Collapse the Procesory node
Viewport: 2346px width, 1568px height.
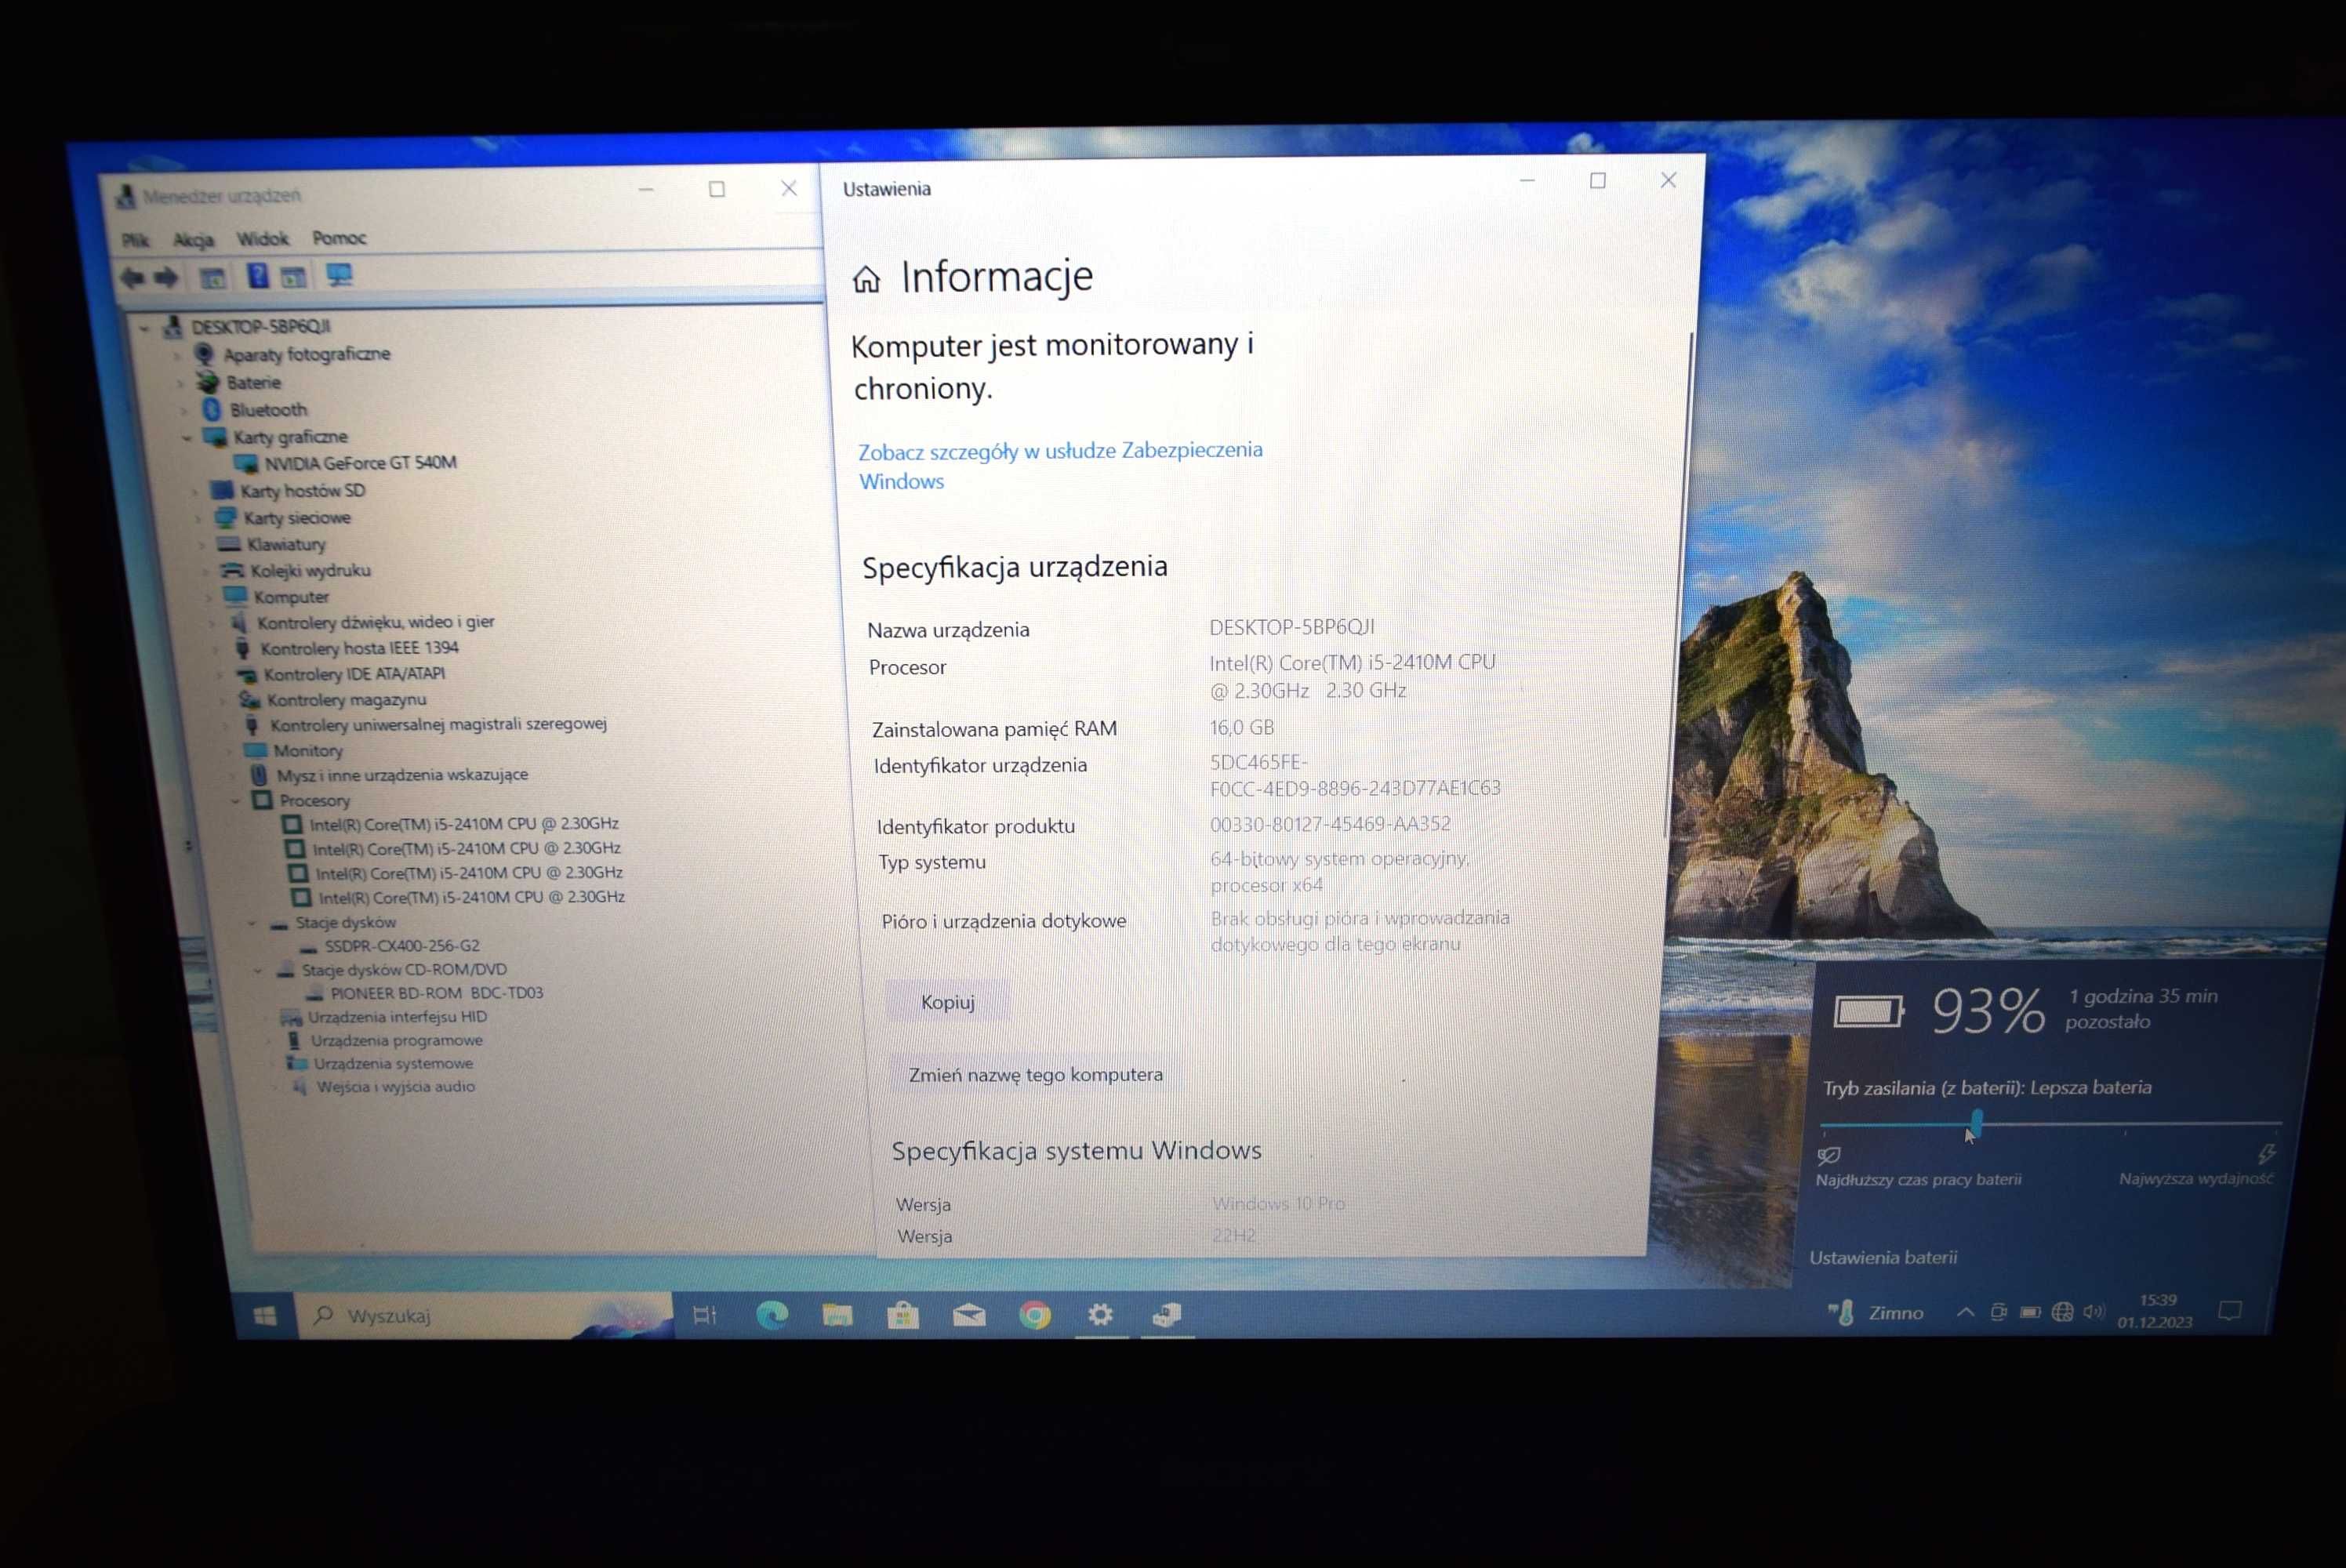(x=236, y=801)
